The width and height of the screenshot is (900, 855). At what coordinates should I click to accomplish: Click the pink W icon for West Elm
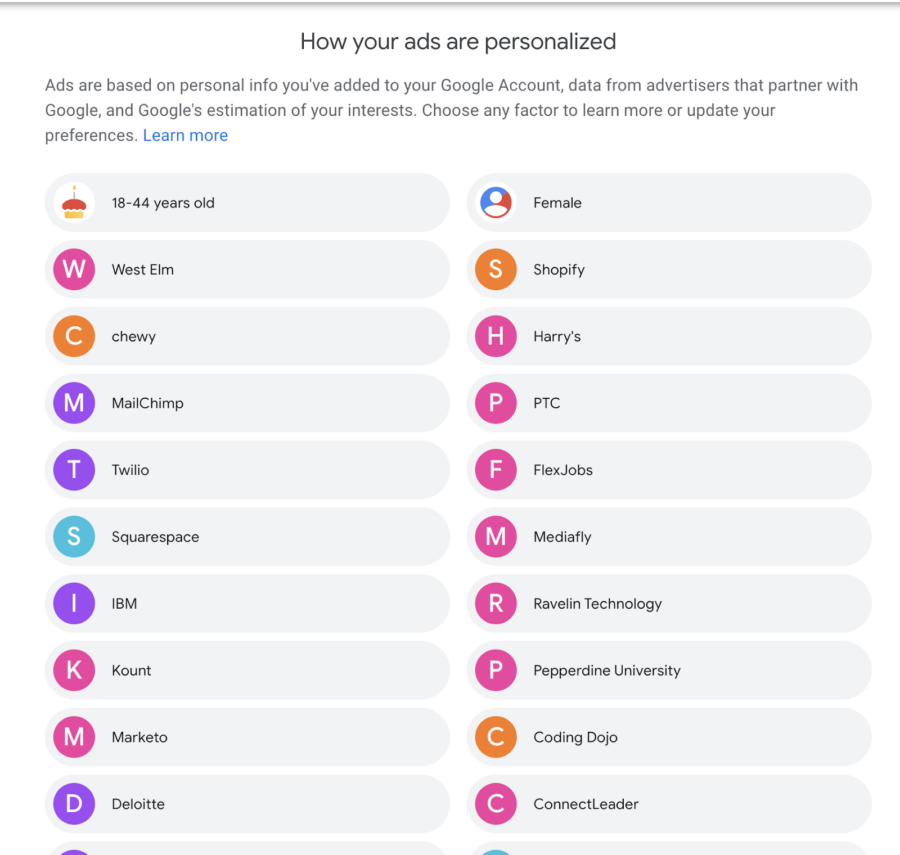tap(74, 269)
